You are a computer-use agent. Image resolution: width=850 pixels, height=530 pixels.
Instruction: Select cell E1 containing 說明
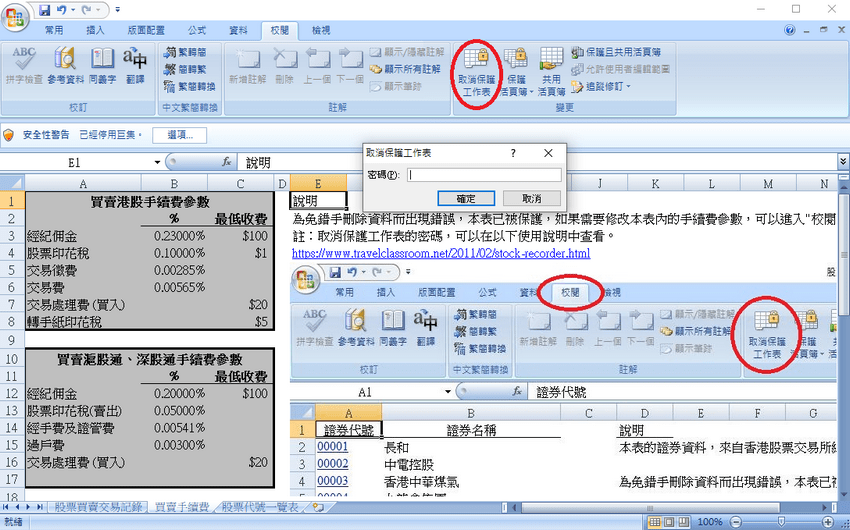coord(318,201)
